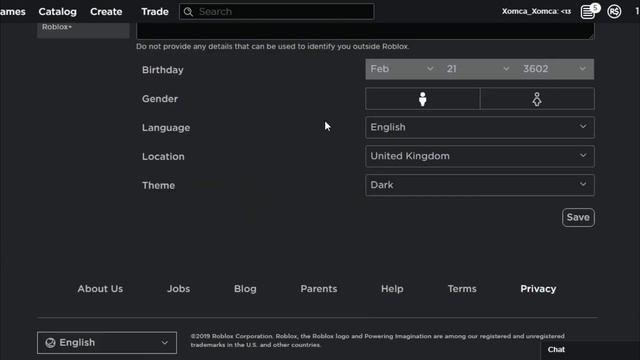Screen dimensions: 640x360
Task: Open the birthday year dropdown showing 3602
Action: pyautogui.click(x=555, y=69)
